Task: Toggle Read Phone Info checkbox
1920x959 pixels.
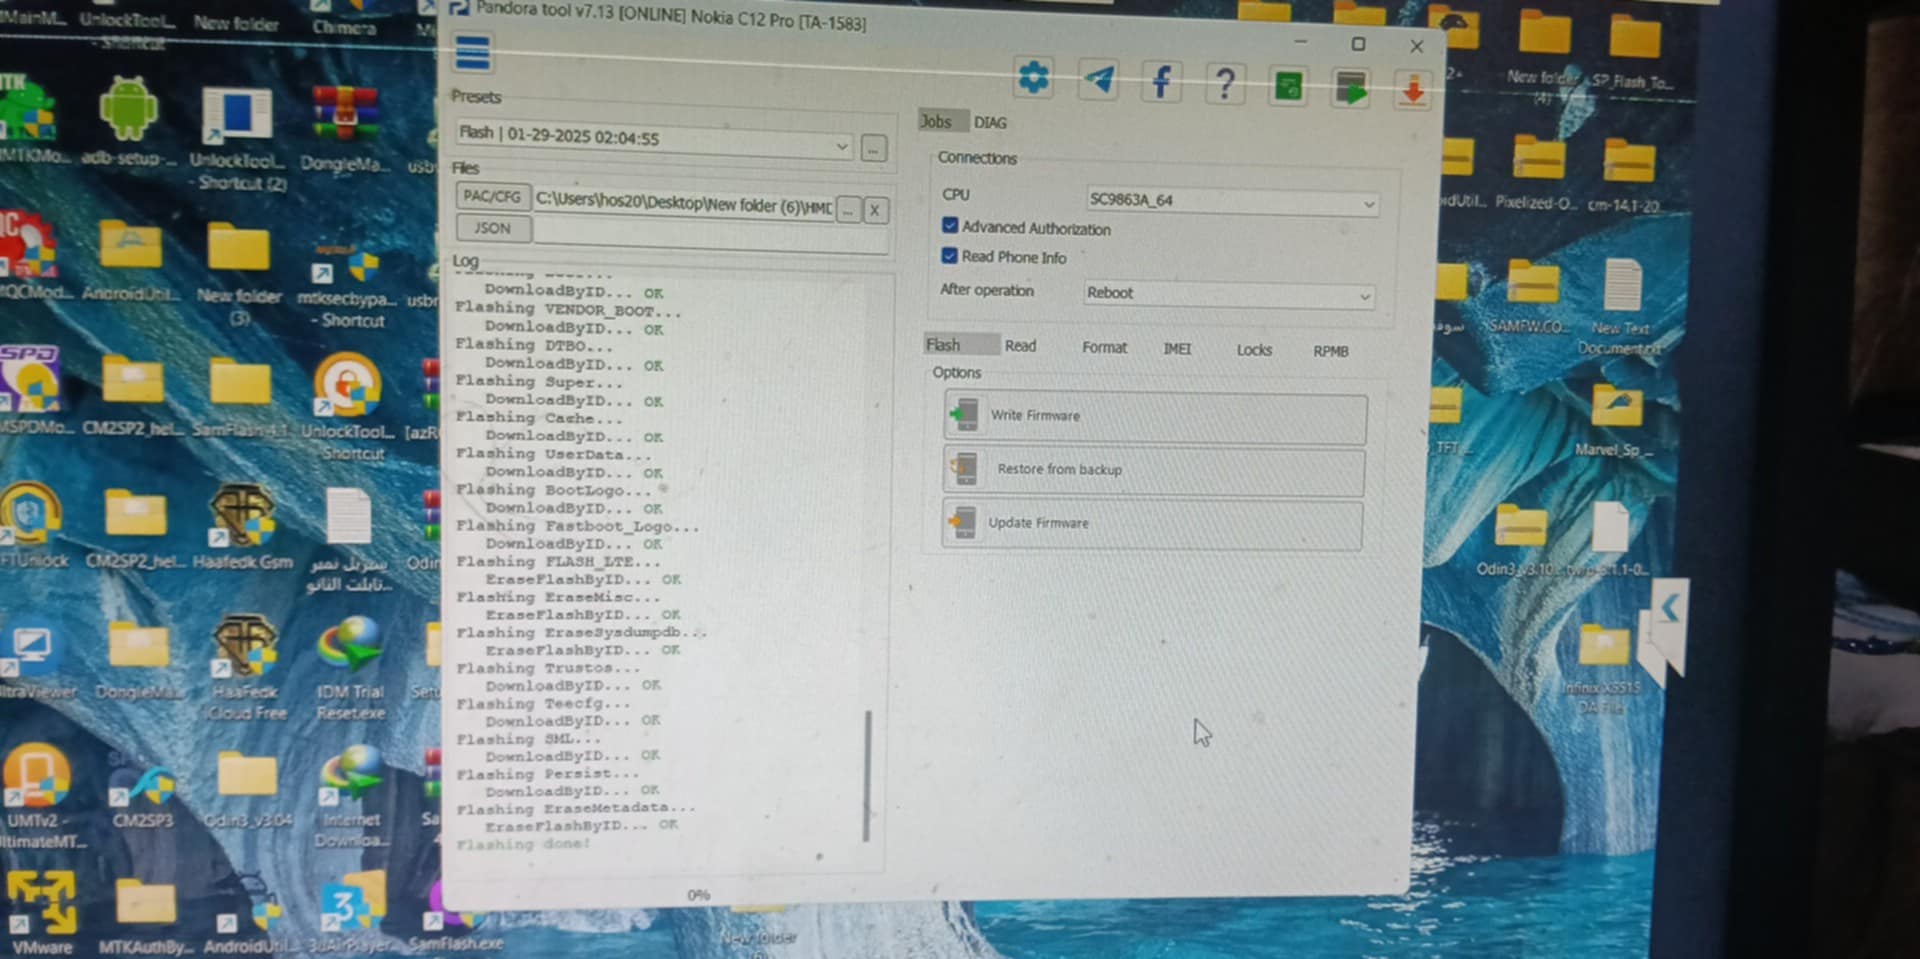Action: [x=950, y=255]
